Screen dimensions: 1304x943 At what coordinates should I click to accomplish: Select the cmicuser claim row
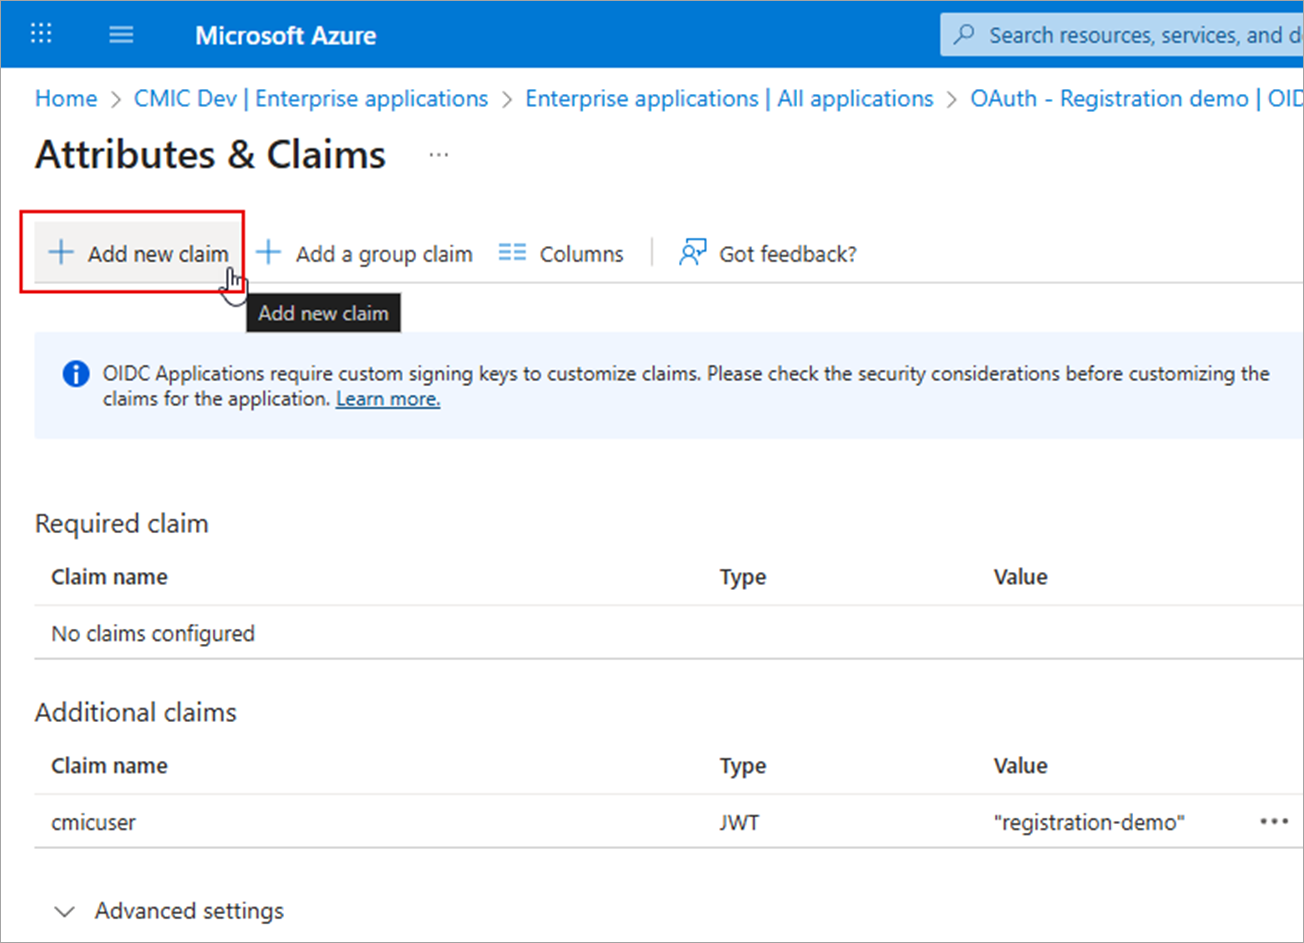click(x=93, y=821)
